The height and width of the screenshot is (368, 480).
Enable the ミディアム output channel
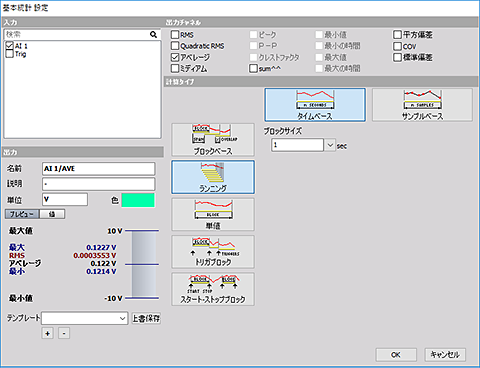tap(175, 68)
